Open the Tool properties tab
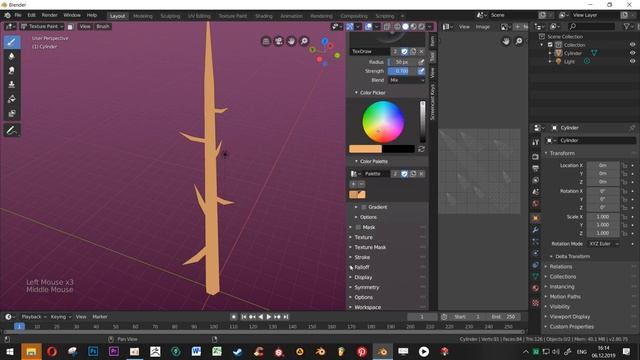Image resolution: width=640 pixels, height=360 pixels. click(x=536, y=142)
